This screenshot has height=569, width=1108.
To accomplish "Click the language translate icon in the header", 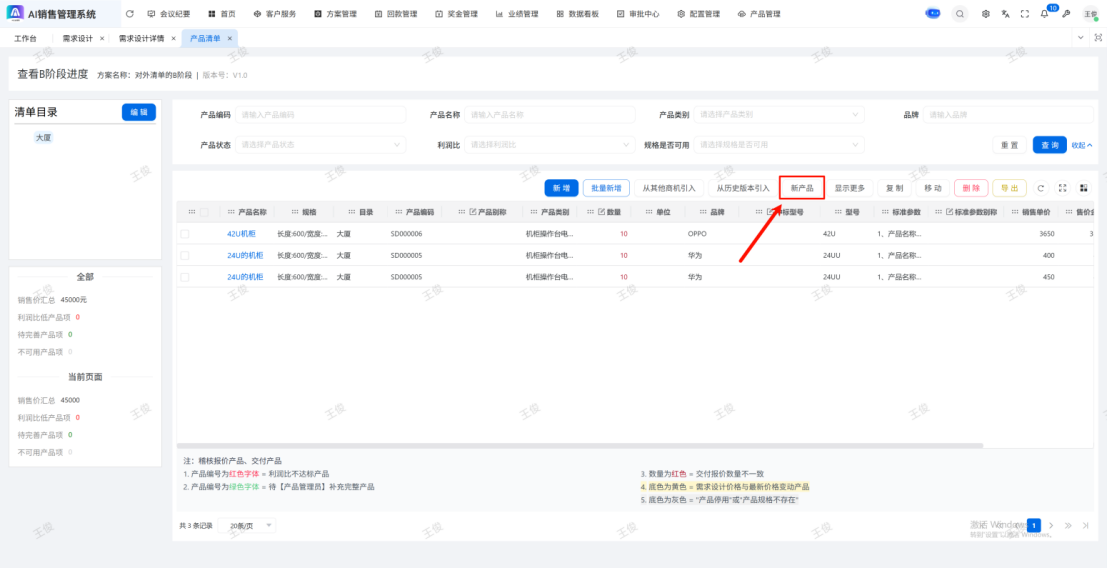I will pos(1005,14).
